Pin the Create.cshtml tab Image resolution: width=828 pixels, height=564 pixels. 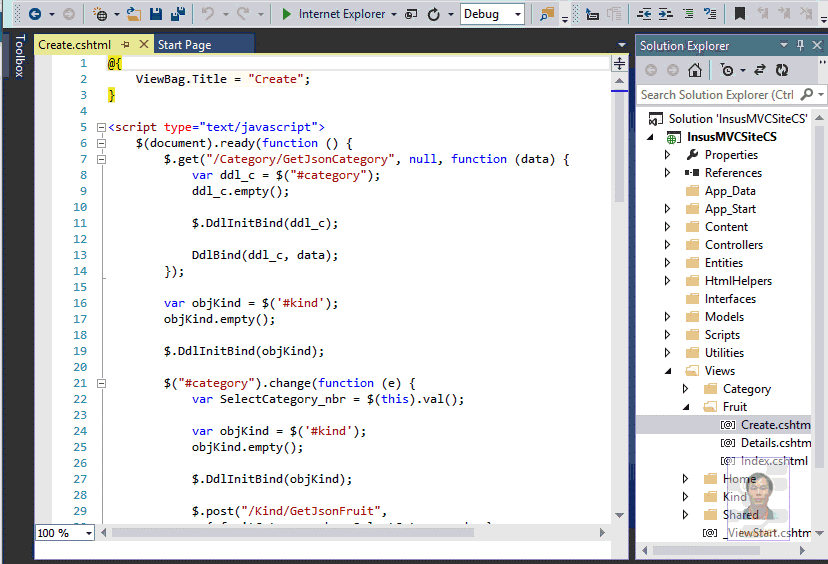pos(126,45)
